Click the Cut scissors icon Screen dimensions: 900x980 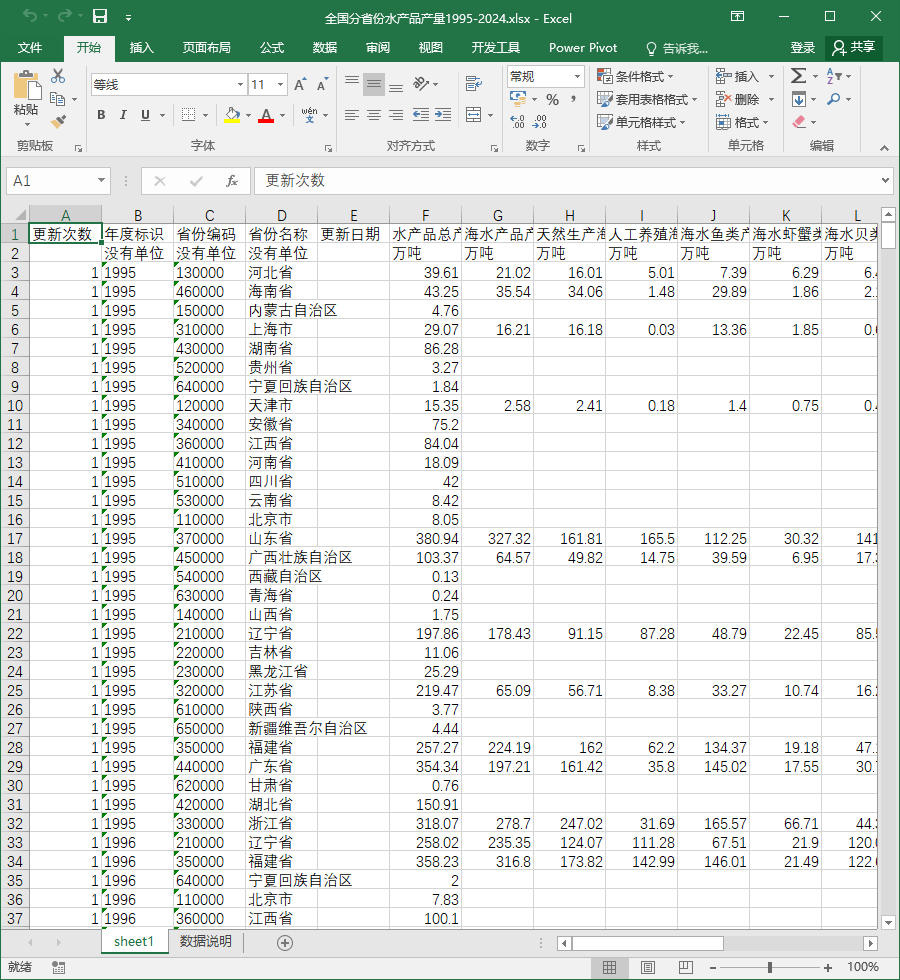[58, 76]
